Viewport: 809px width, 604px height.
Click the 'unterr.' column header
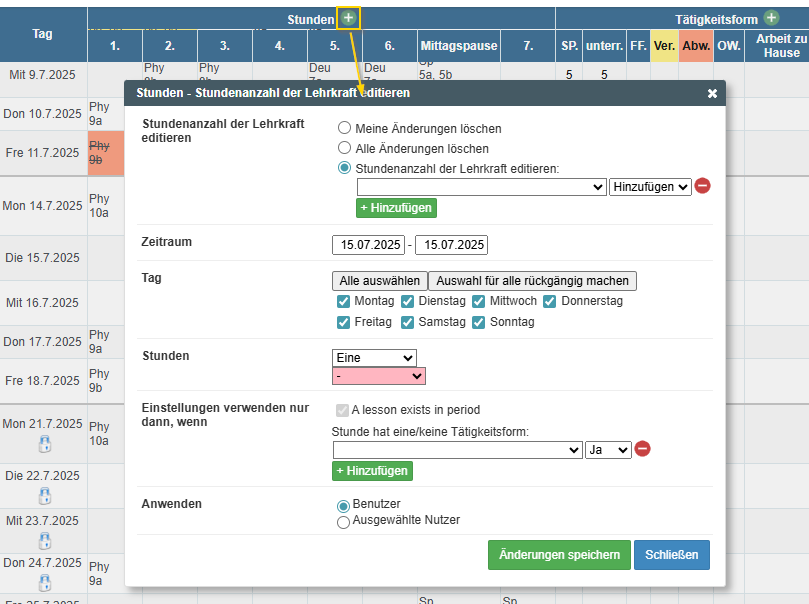pyautogui.click(x=605, y=46)
